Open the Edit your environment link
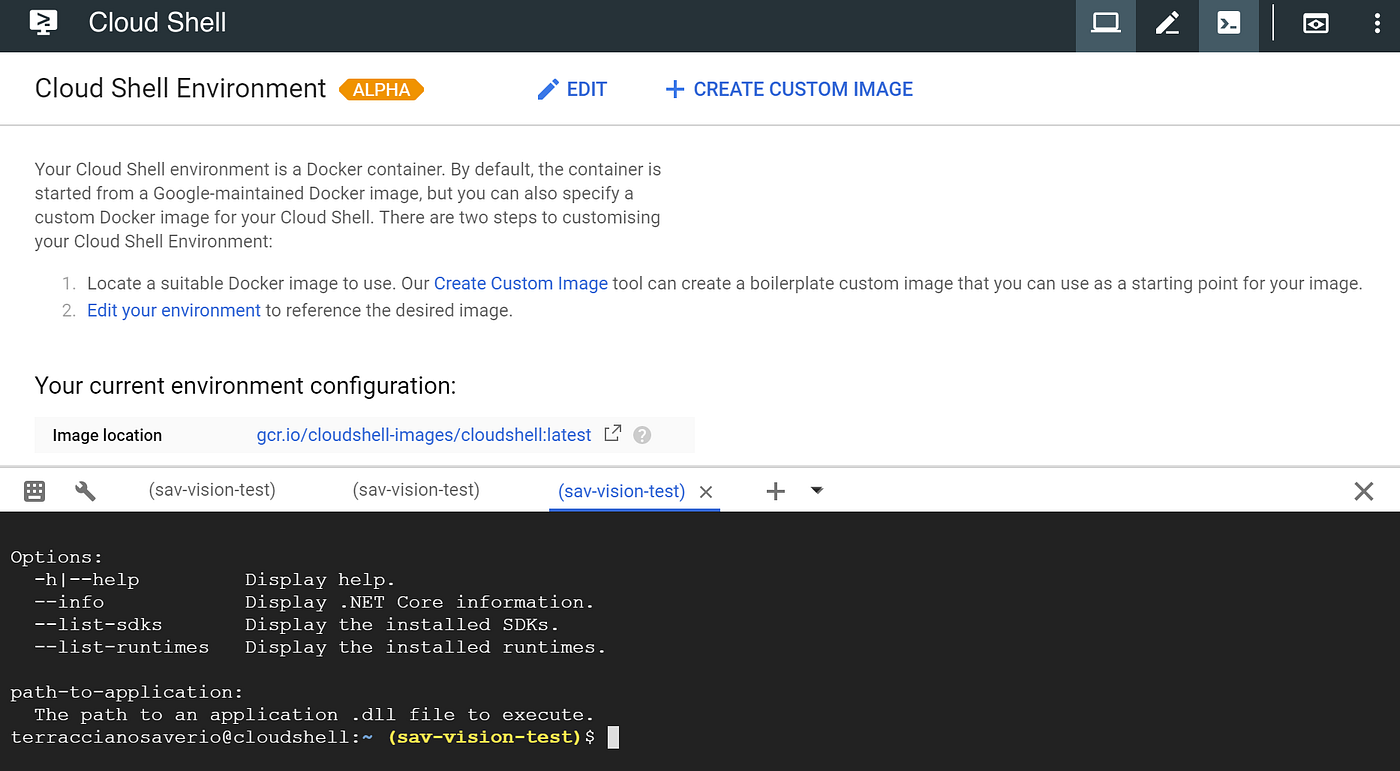 (x=174, y=310)
